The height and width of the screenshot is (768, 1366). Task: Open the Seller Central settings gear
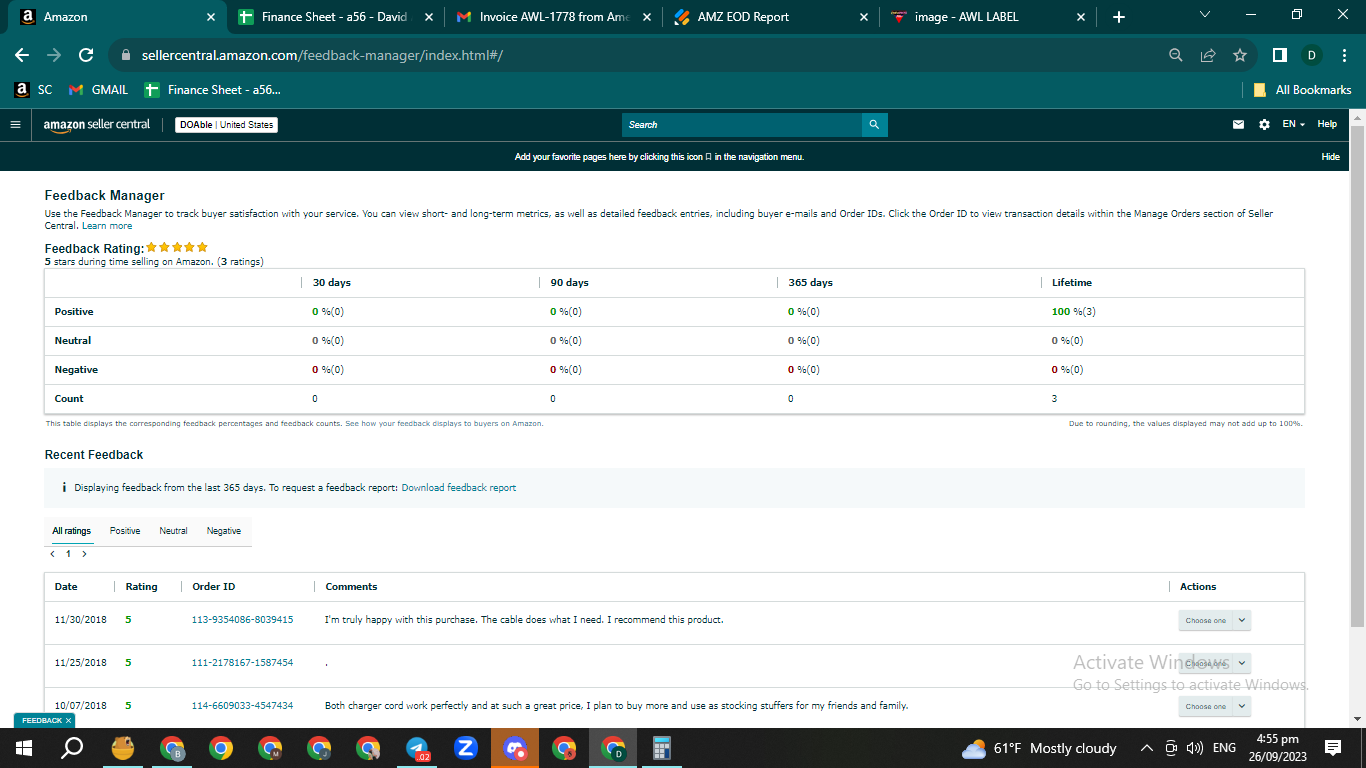[x=1264, y=125]
